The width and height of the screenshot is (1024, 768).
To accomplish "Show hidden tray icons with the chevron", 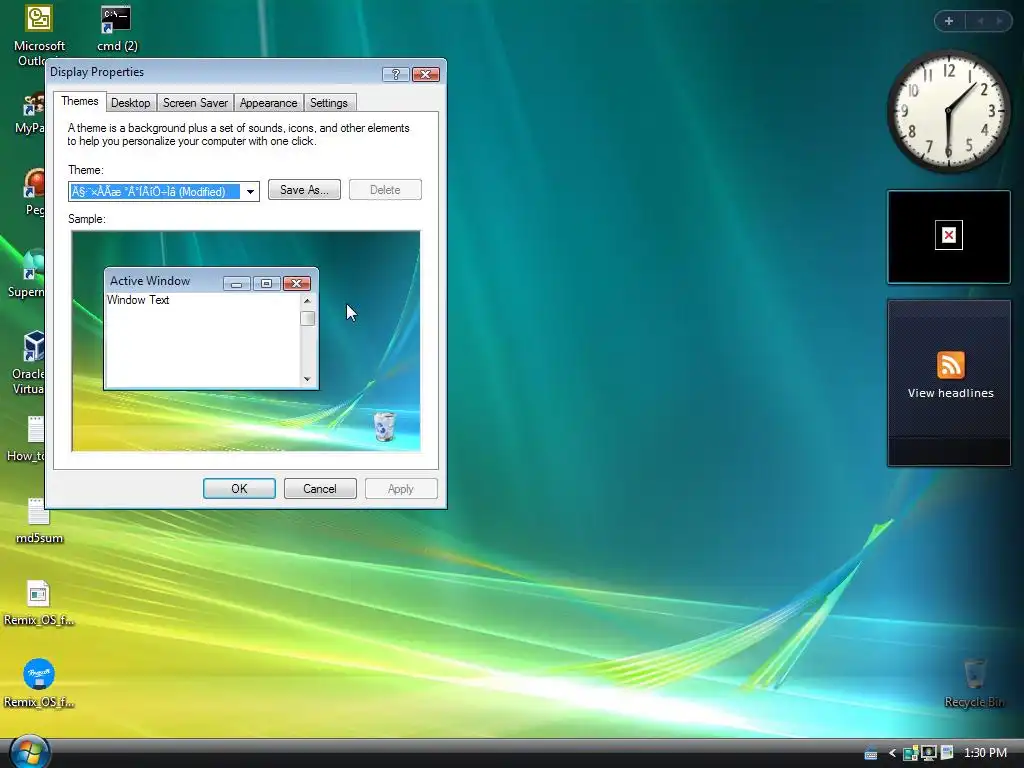I will pyautogui.click(x=892, y=753).
